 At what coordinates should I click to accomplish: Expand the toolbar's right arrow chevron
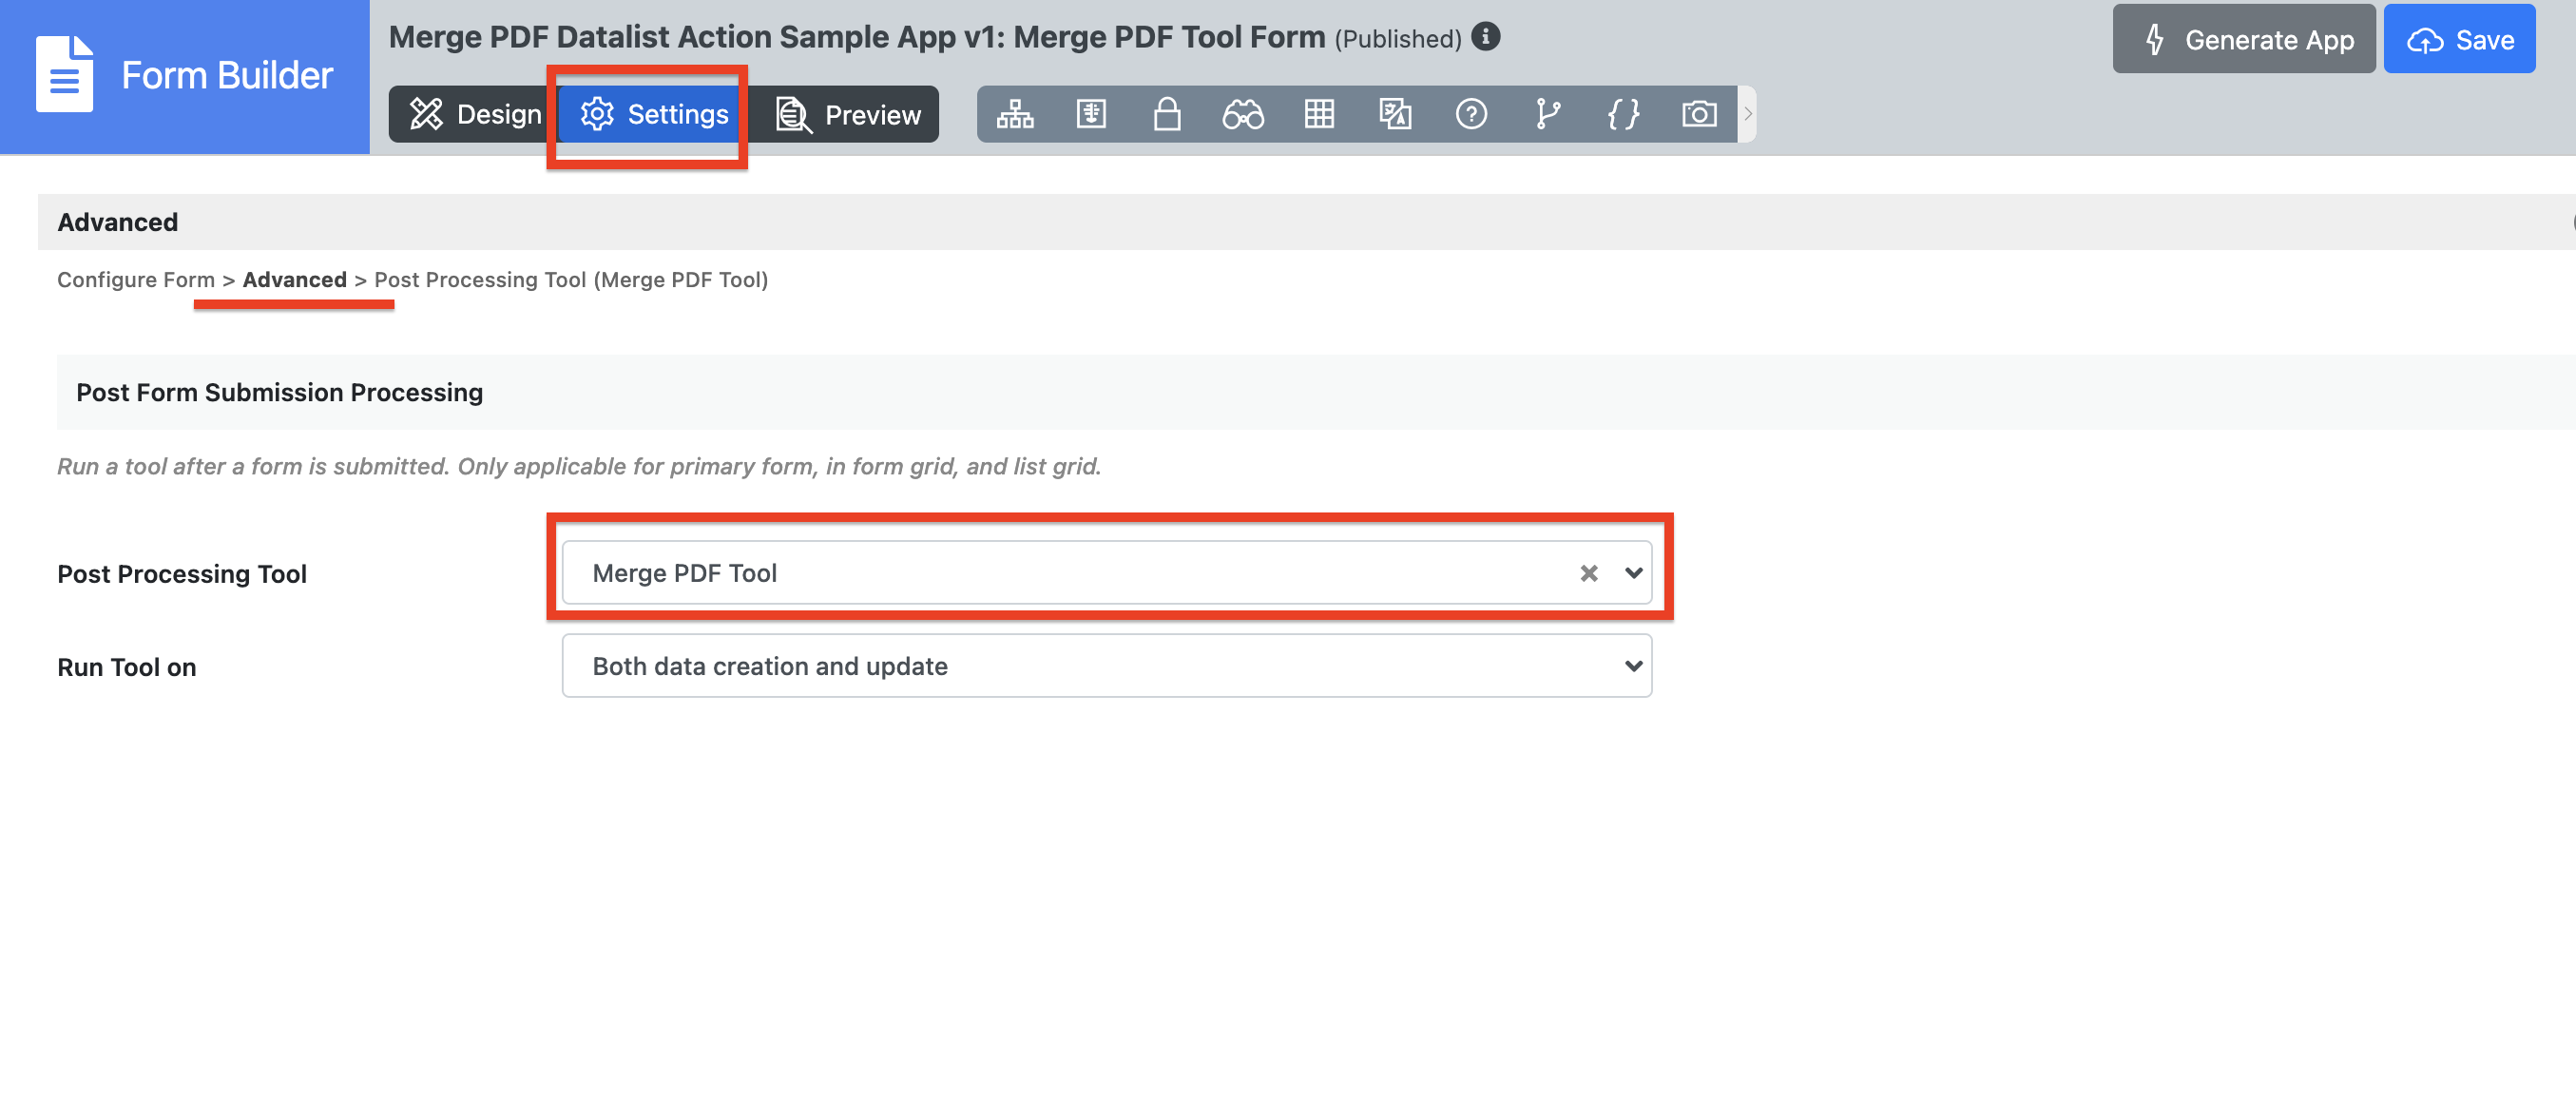click(1748, 114)
